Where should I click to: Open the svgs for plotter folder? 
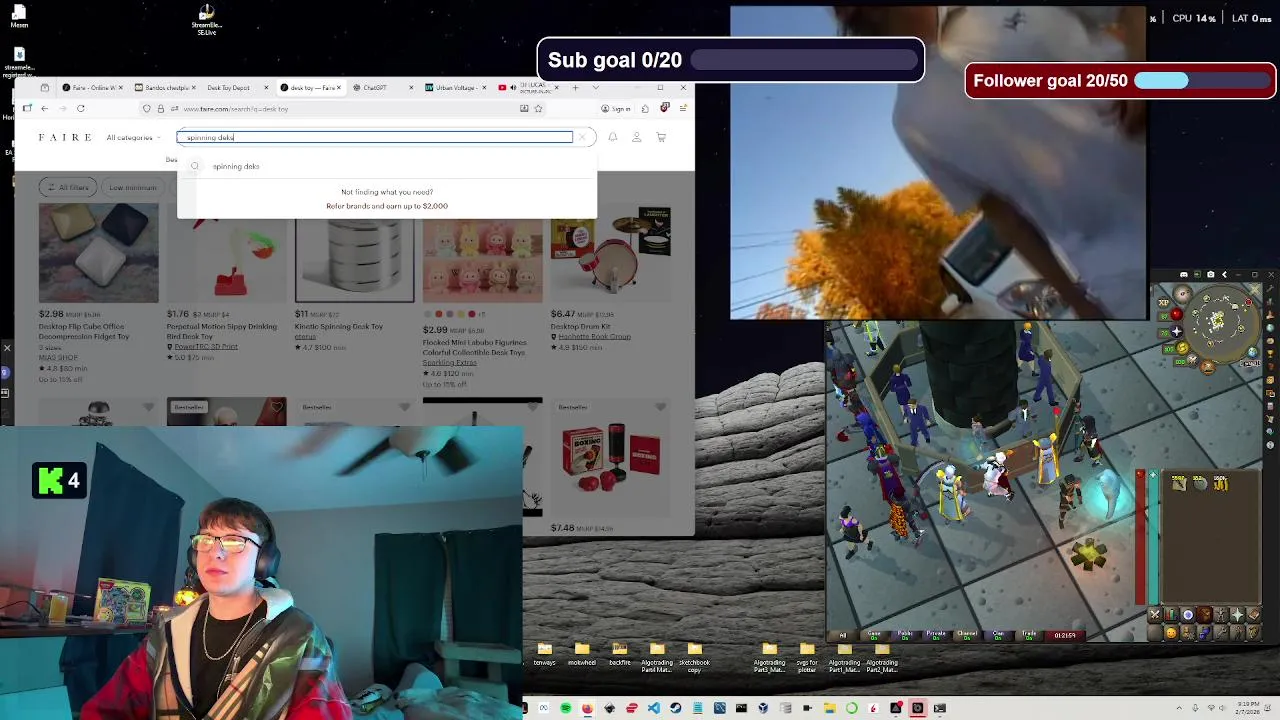(x=807, y=657)
